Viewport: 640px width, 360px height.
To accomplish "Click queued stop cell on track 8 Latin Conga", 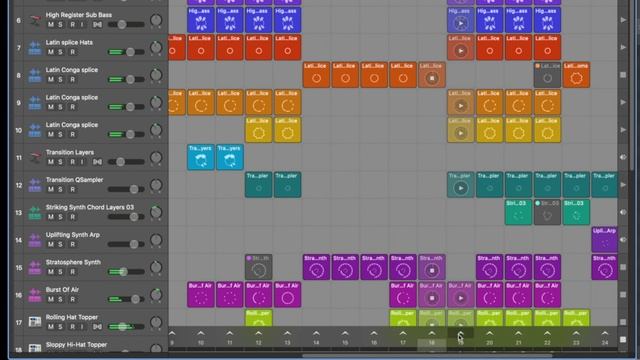I will (432, 75).
